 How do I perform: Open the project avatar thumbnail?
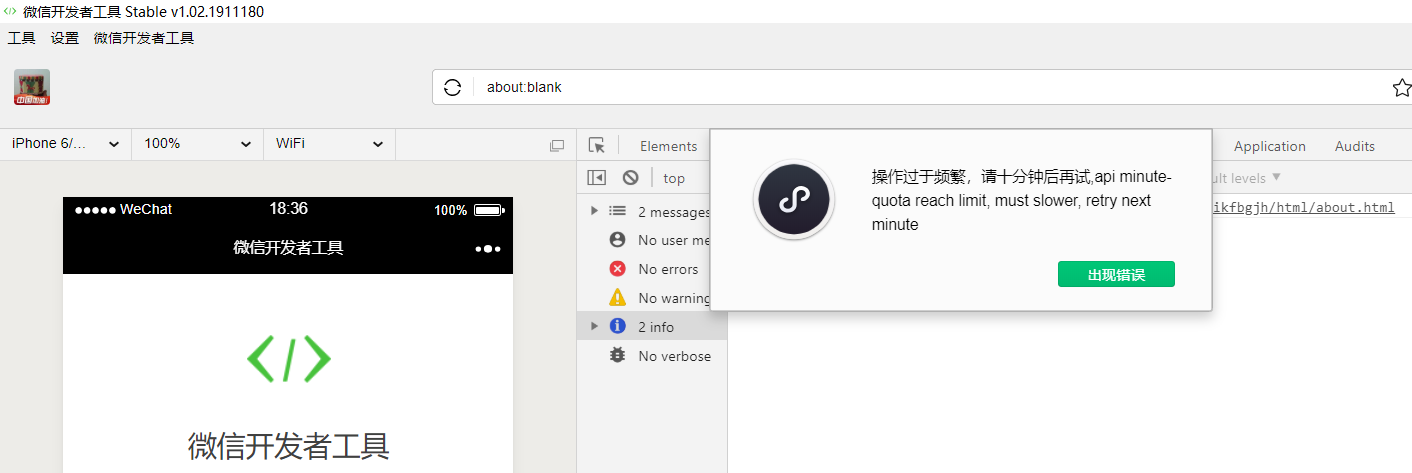click(x=32, y=87)
